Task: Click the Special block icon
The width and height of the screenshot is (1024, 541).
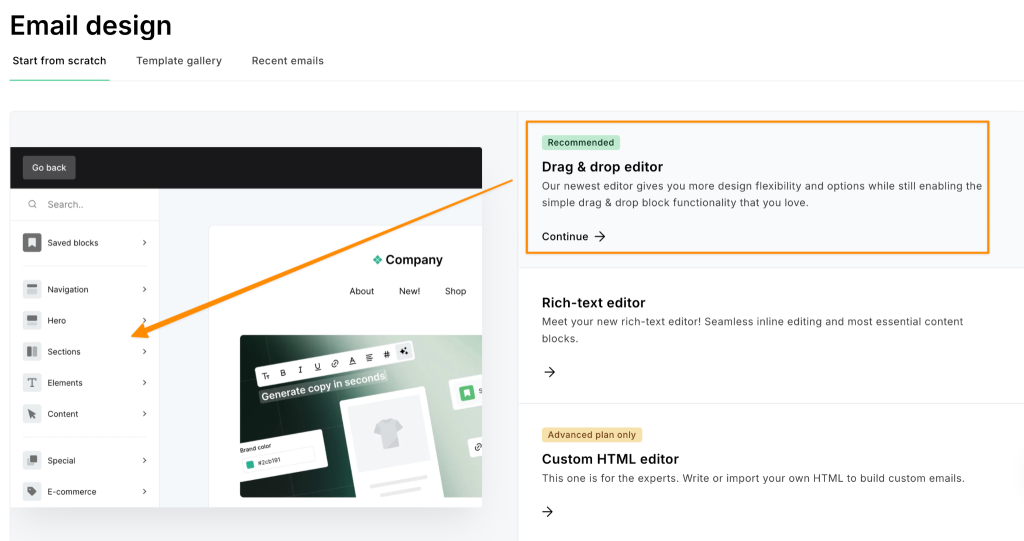Action: pyautogui.click(x=32, y=461)
